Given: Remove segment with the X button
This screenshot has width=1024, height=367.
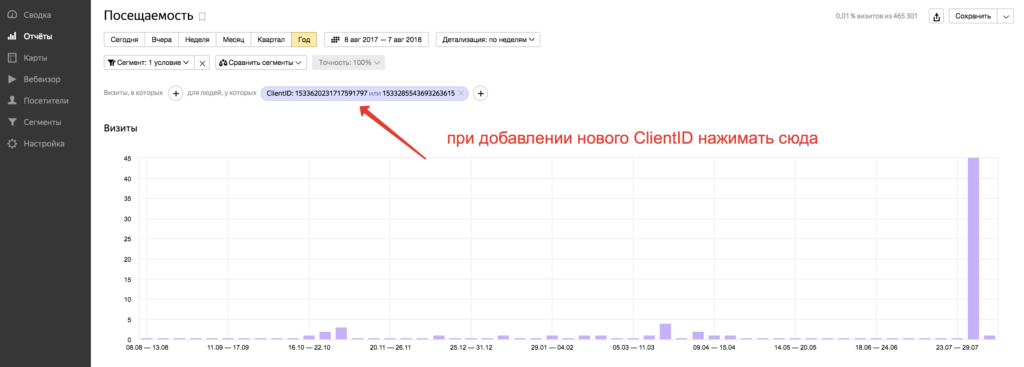Looking at the screenshot, I should [202, 63].
